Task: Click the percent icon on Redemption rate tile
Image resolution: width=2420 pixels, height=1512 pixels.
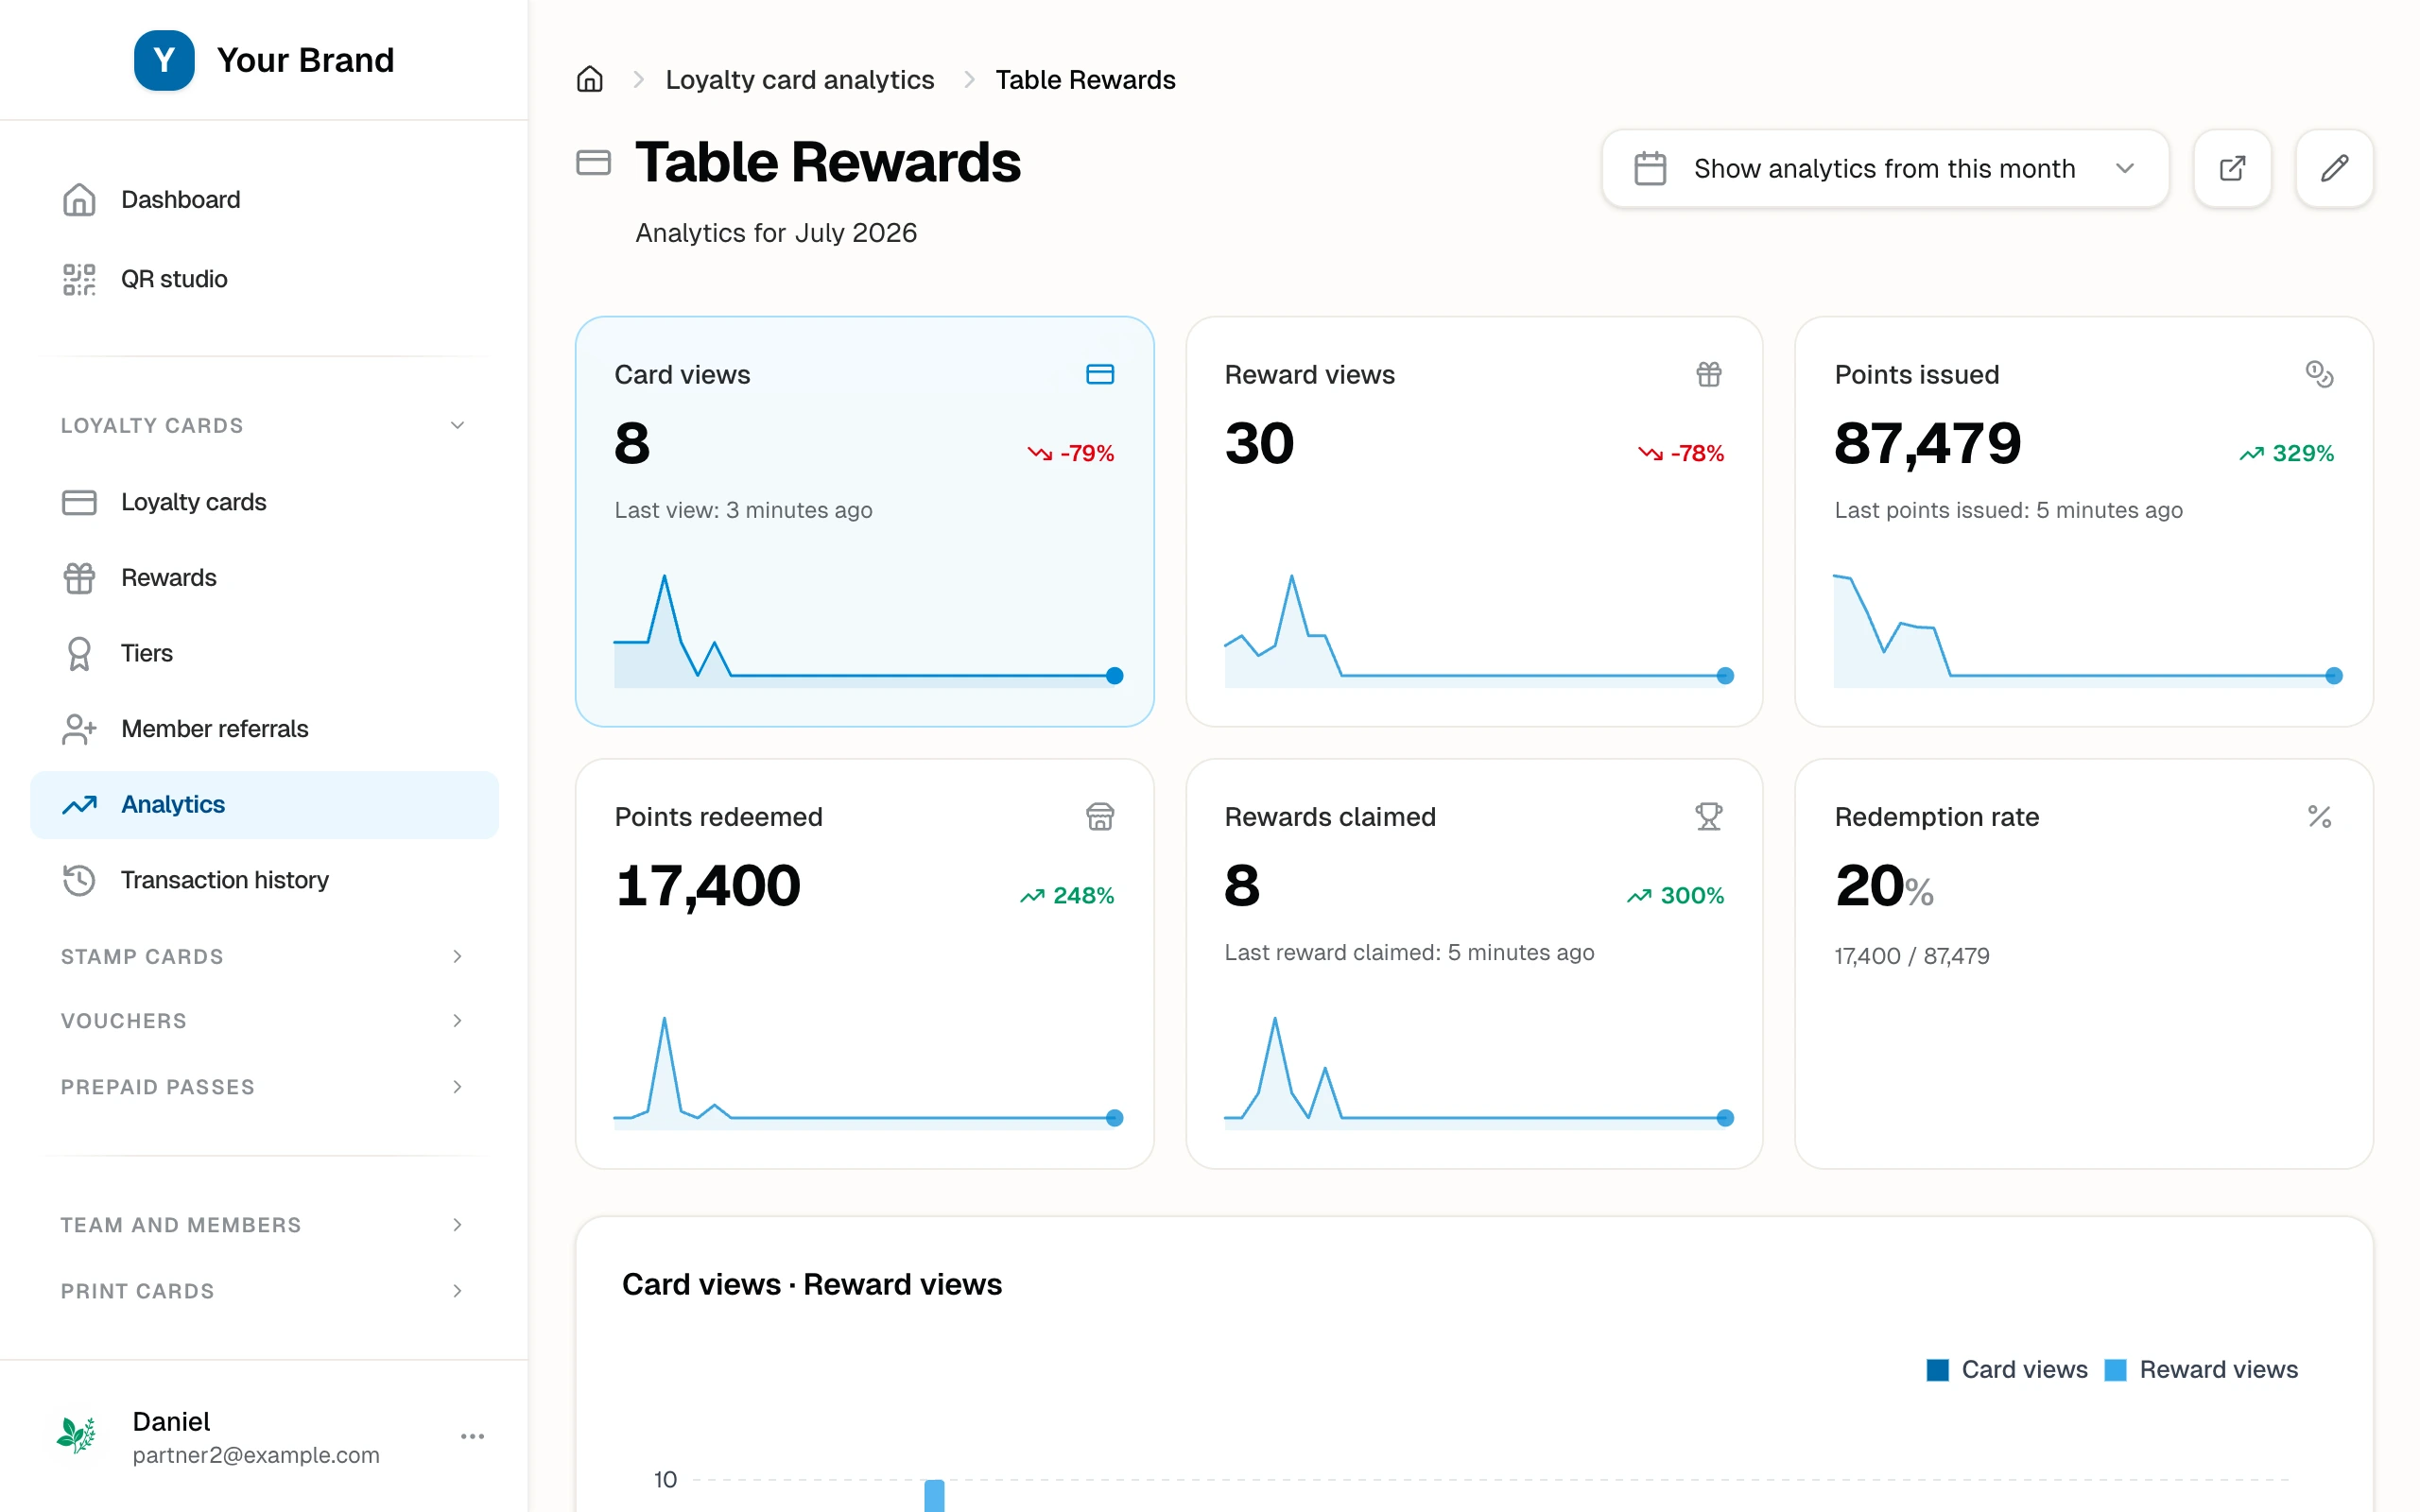Action: click(x=2319, y=817)
